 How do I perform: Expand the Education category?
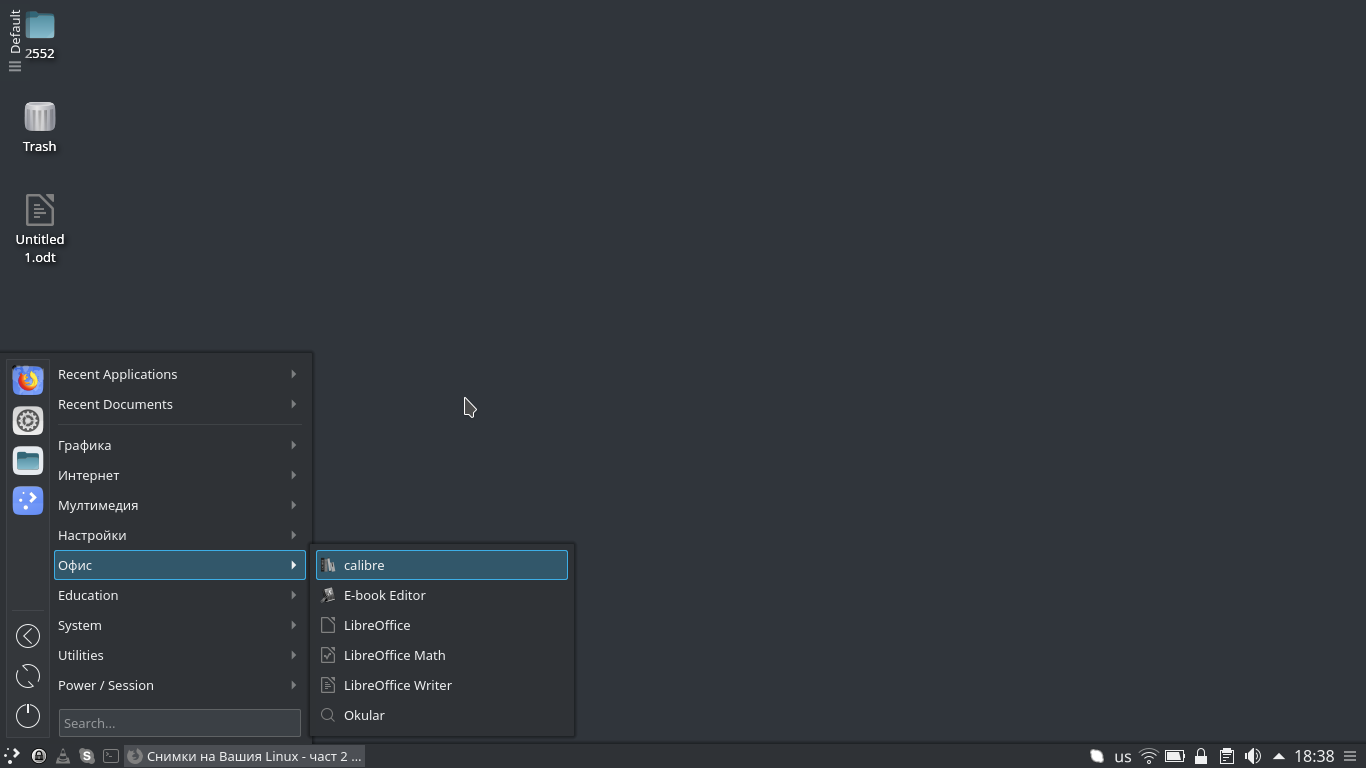179,595
